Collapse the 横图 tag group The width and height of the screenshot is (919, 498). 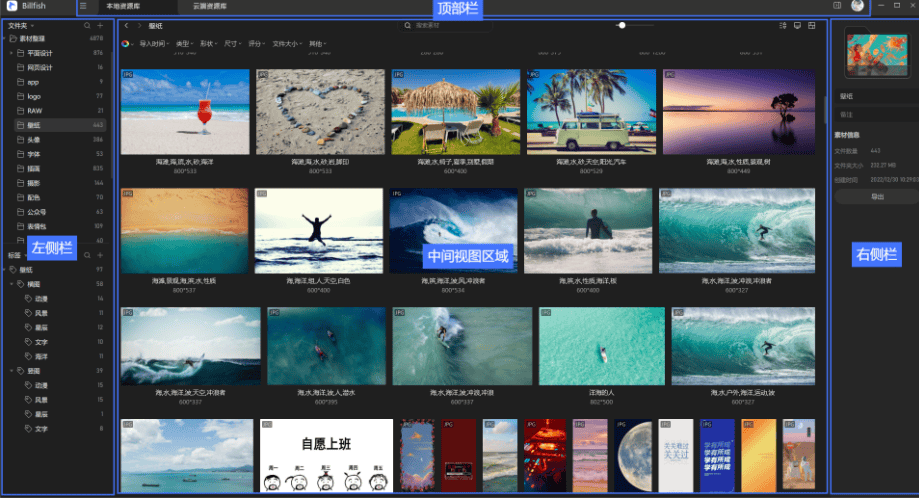point(11,284)
